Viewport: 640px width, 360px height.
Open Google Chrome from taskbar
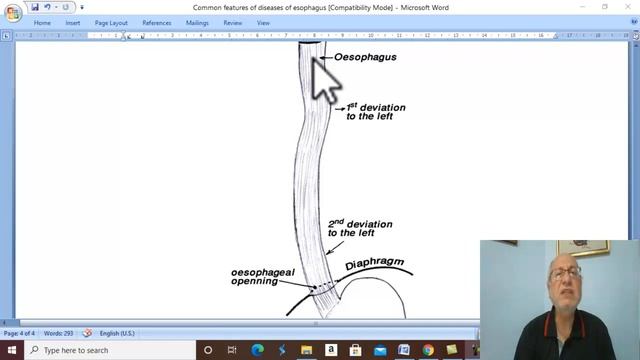point(428,350)
